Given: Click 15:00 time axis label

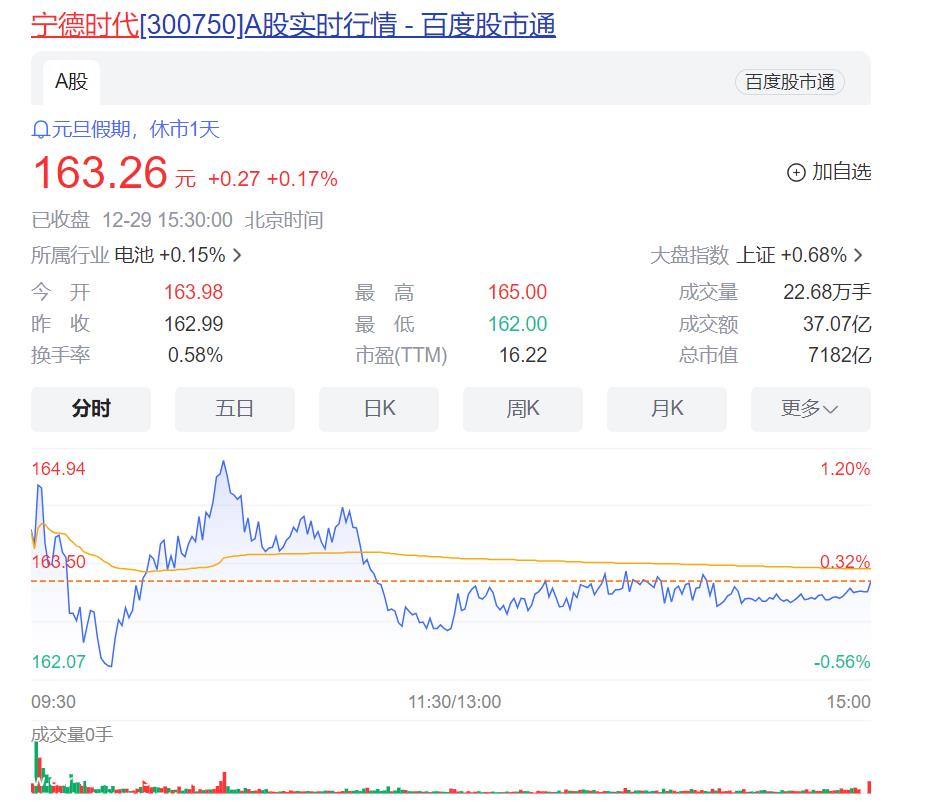Looking at the screenshot, I should coord(848,701).
